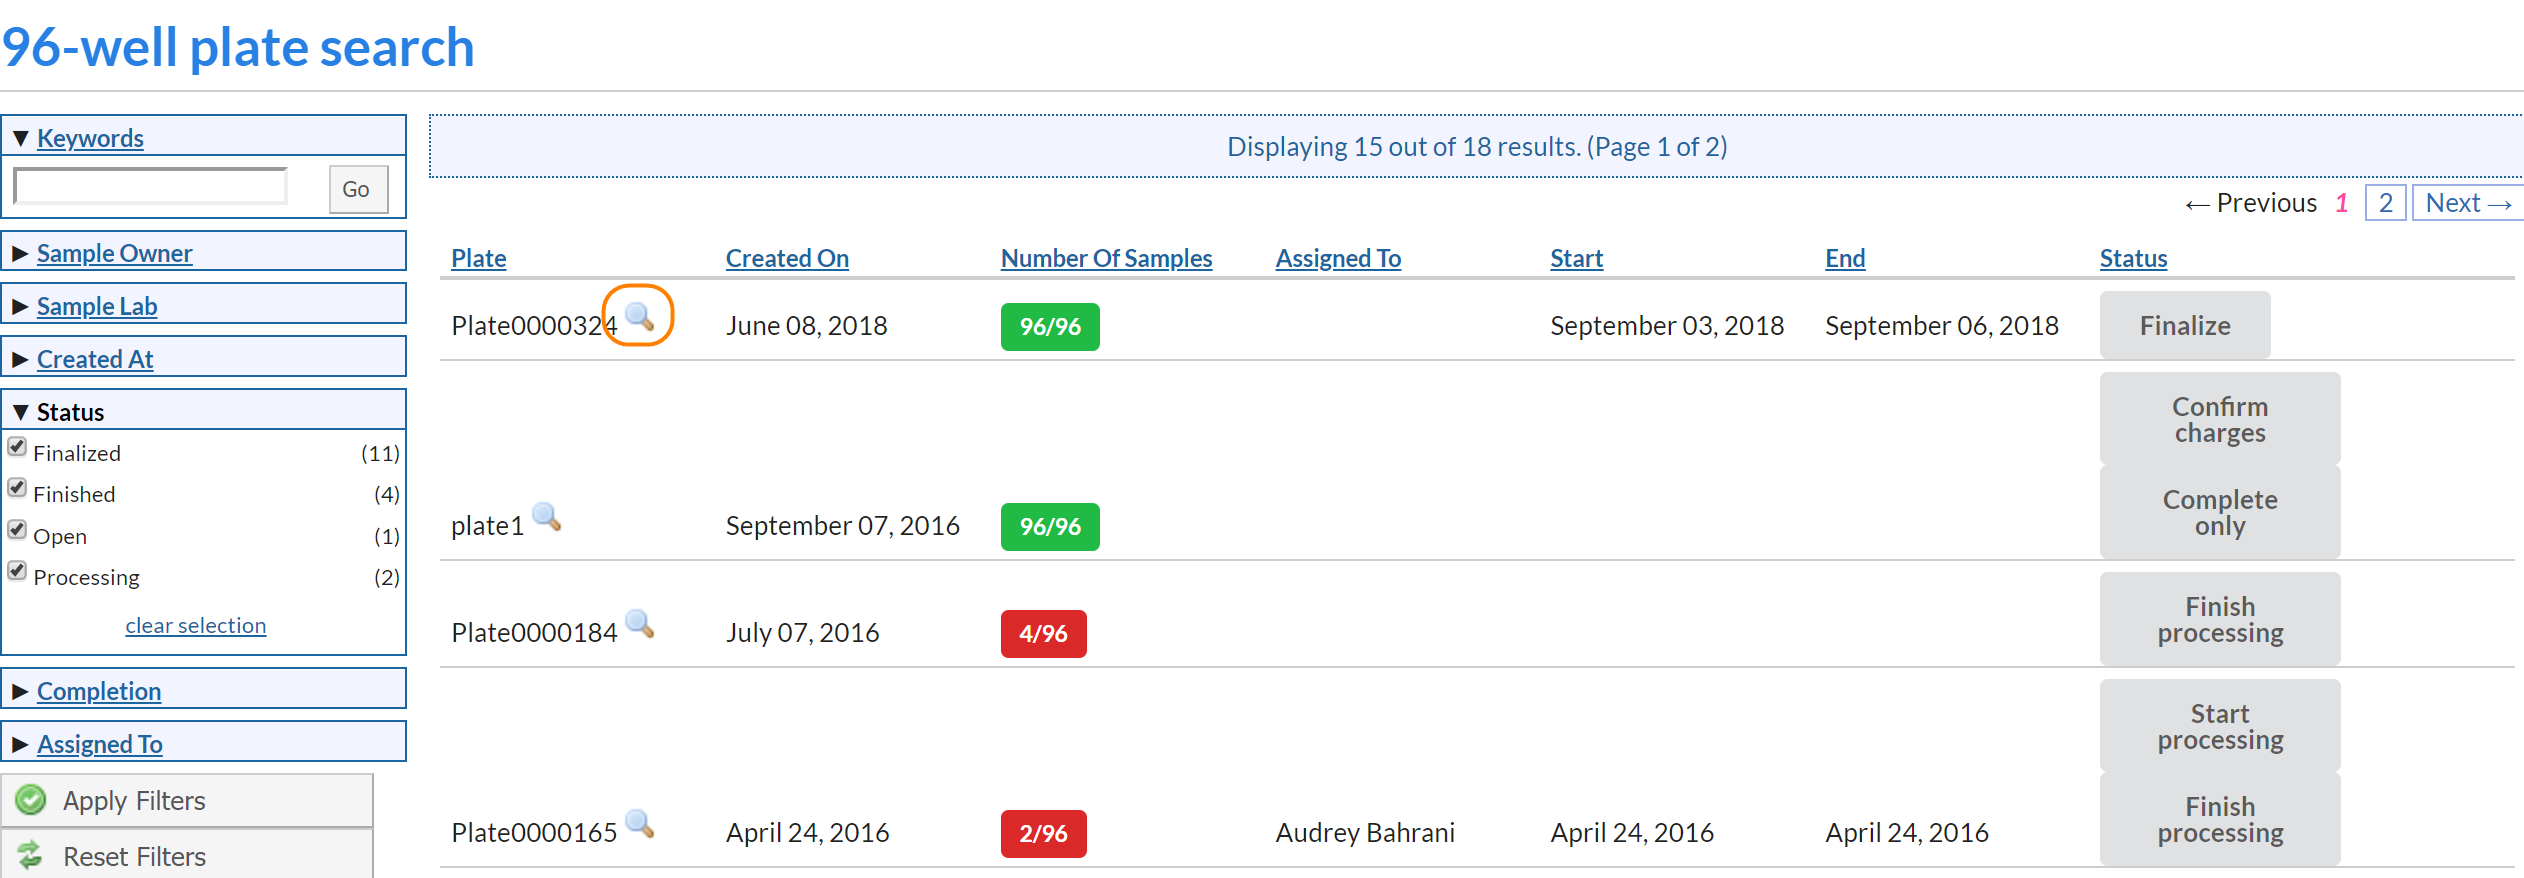
Task: Click the Reset Filters arrows icon
Action: tap(31, 856)
